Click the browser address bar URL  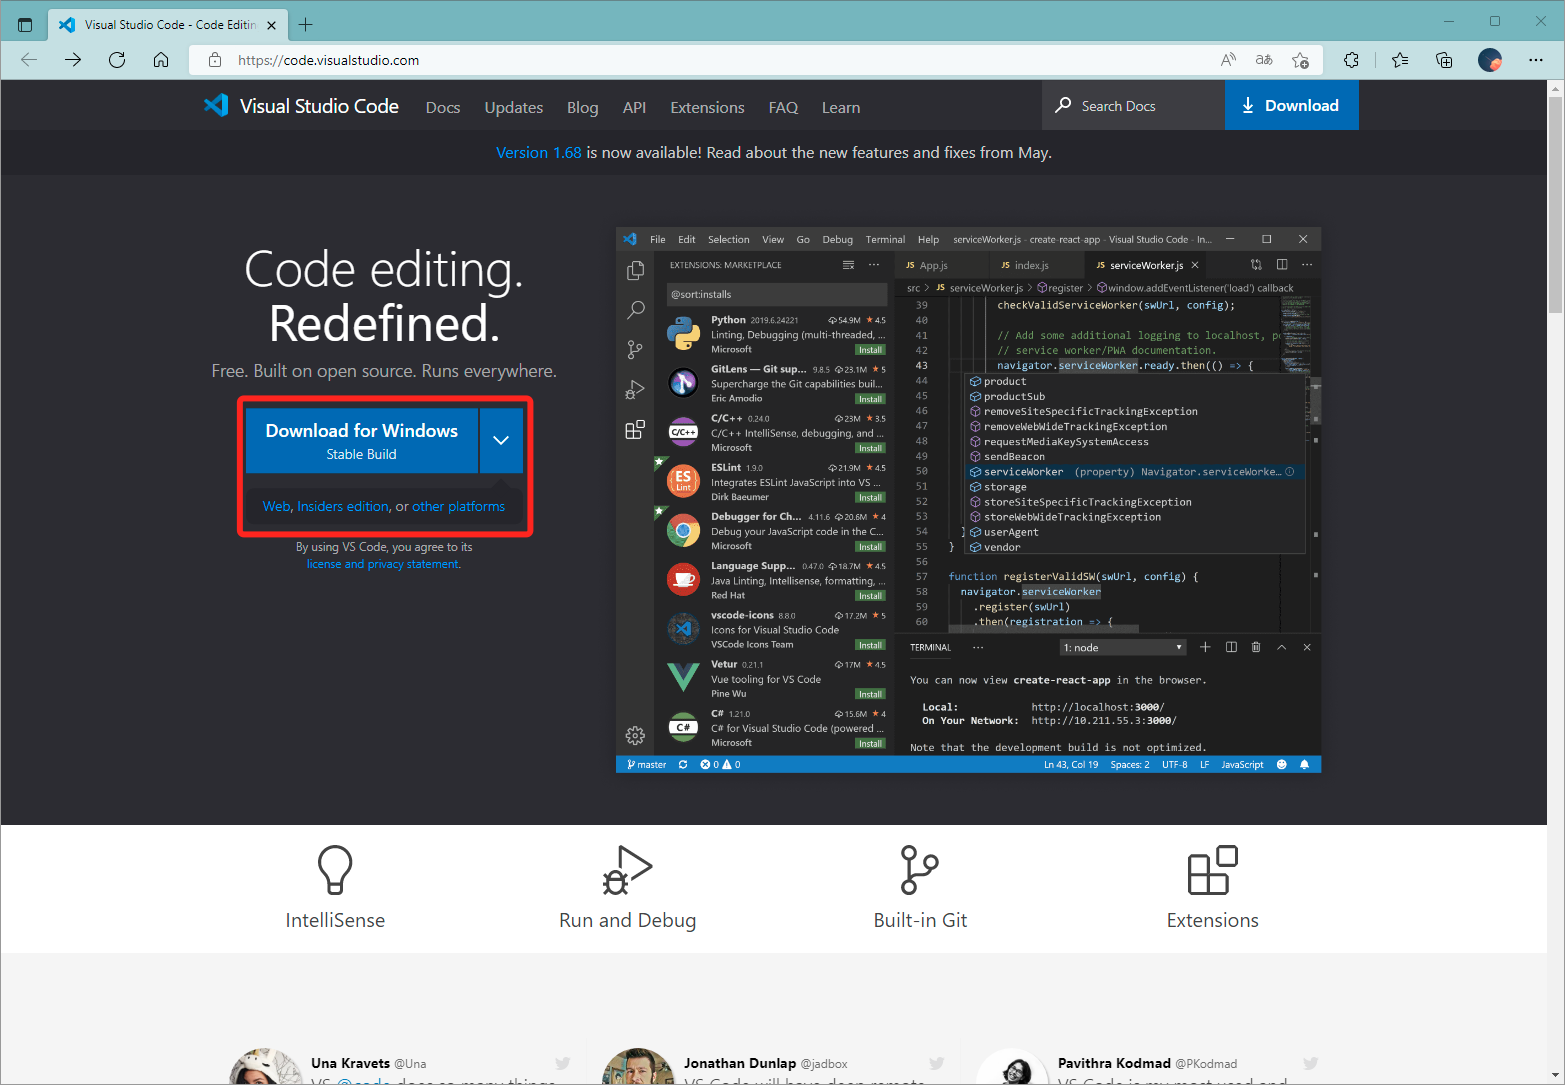coord(328,60)
